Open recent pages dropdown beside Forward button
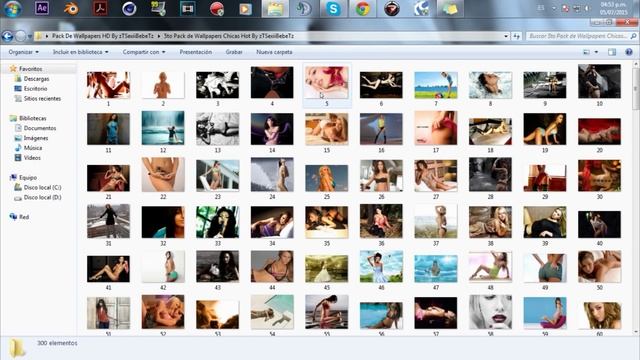Image resolution: width=640 pixels, height=360 pixels. (30, 37)
